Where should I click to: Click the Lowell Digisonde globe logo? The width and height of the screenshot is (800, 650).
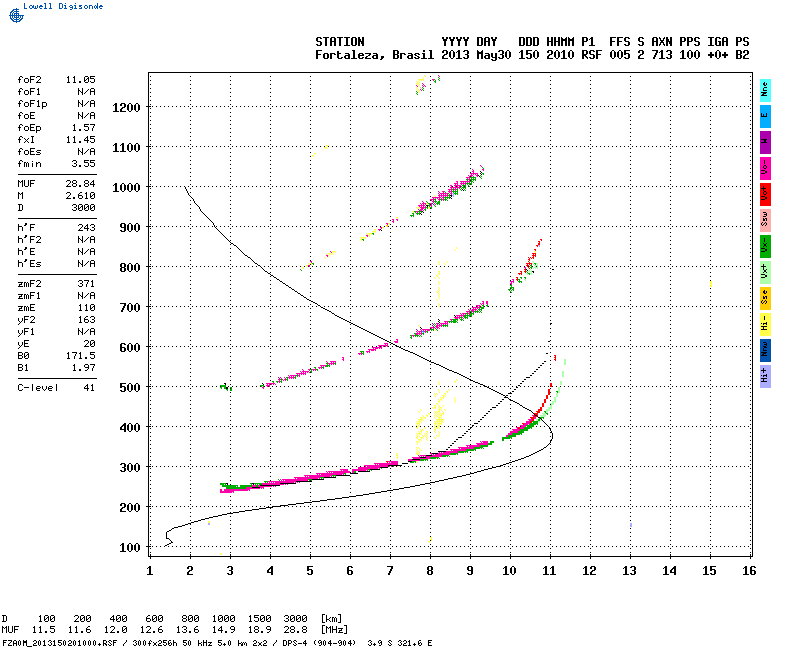pos(16,15)
